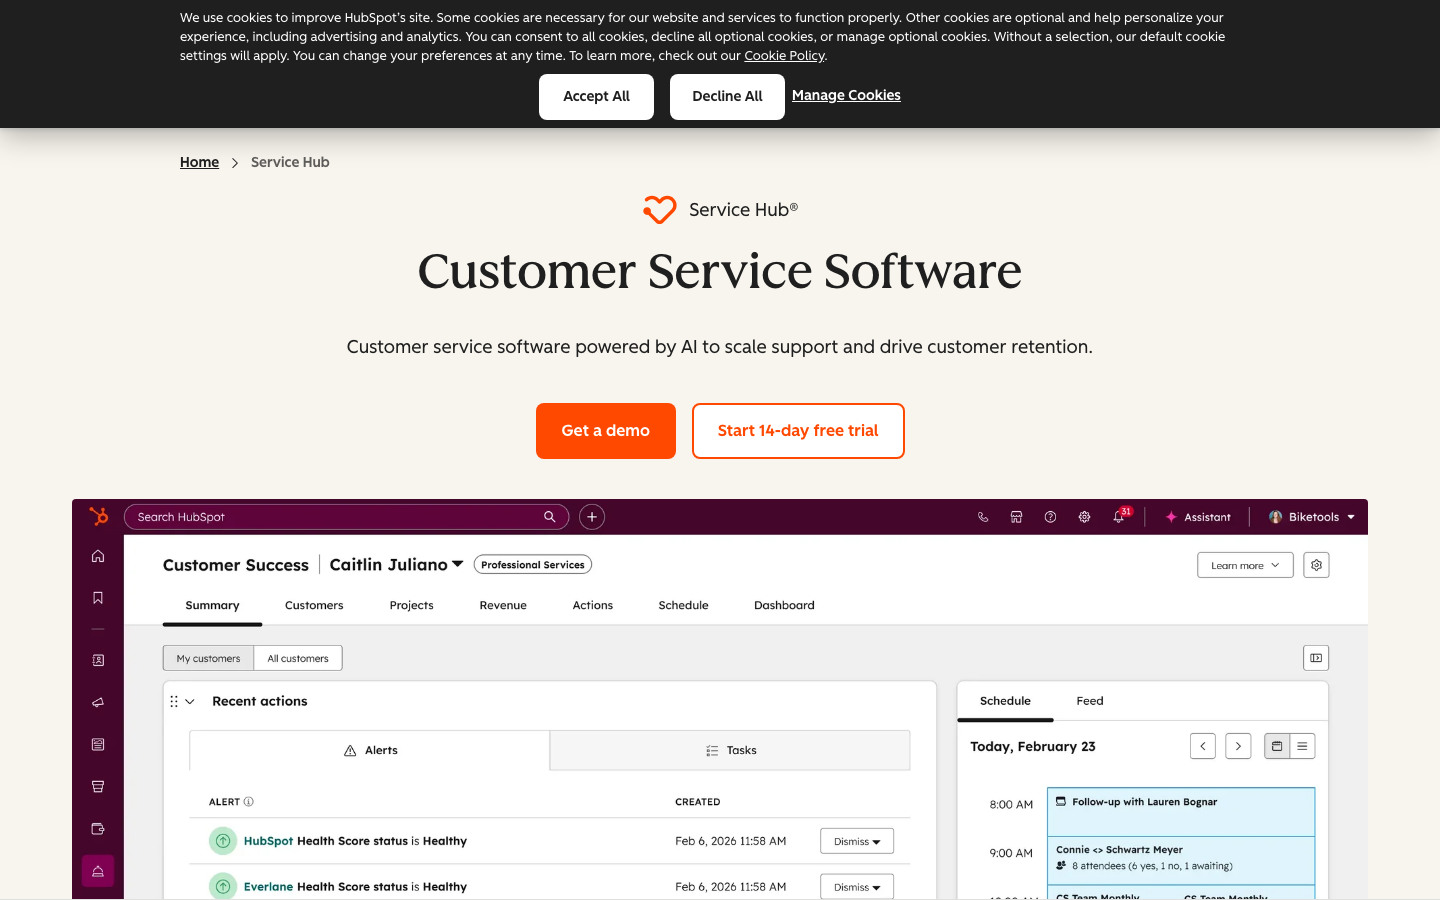Click the HubSpot sprocket logo icon
The width and height of the screenshot is (1440, 900).
[98, 516]
